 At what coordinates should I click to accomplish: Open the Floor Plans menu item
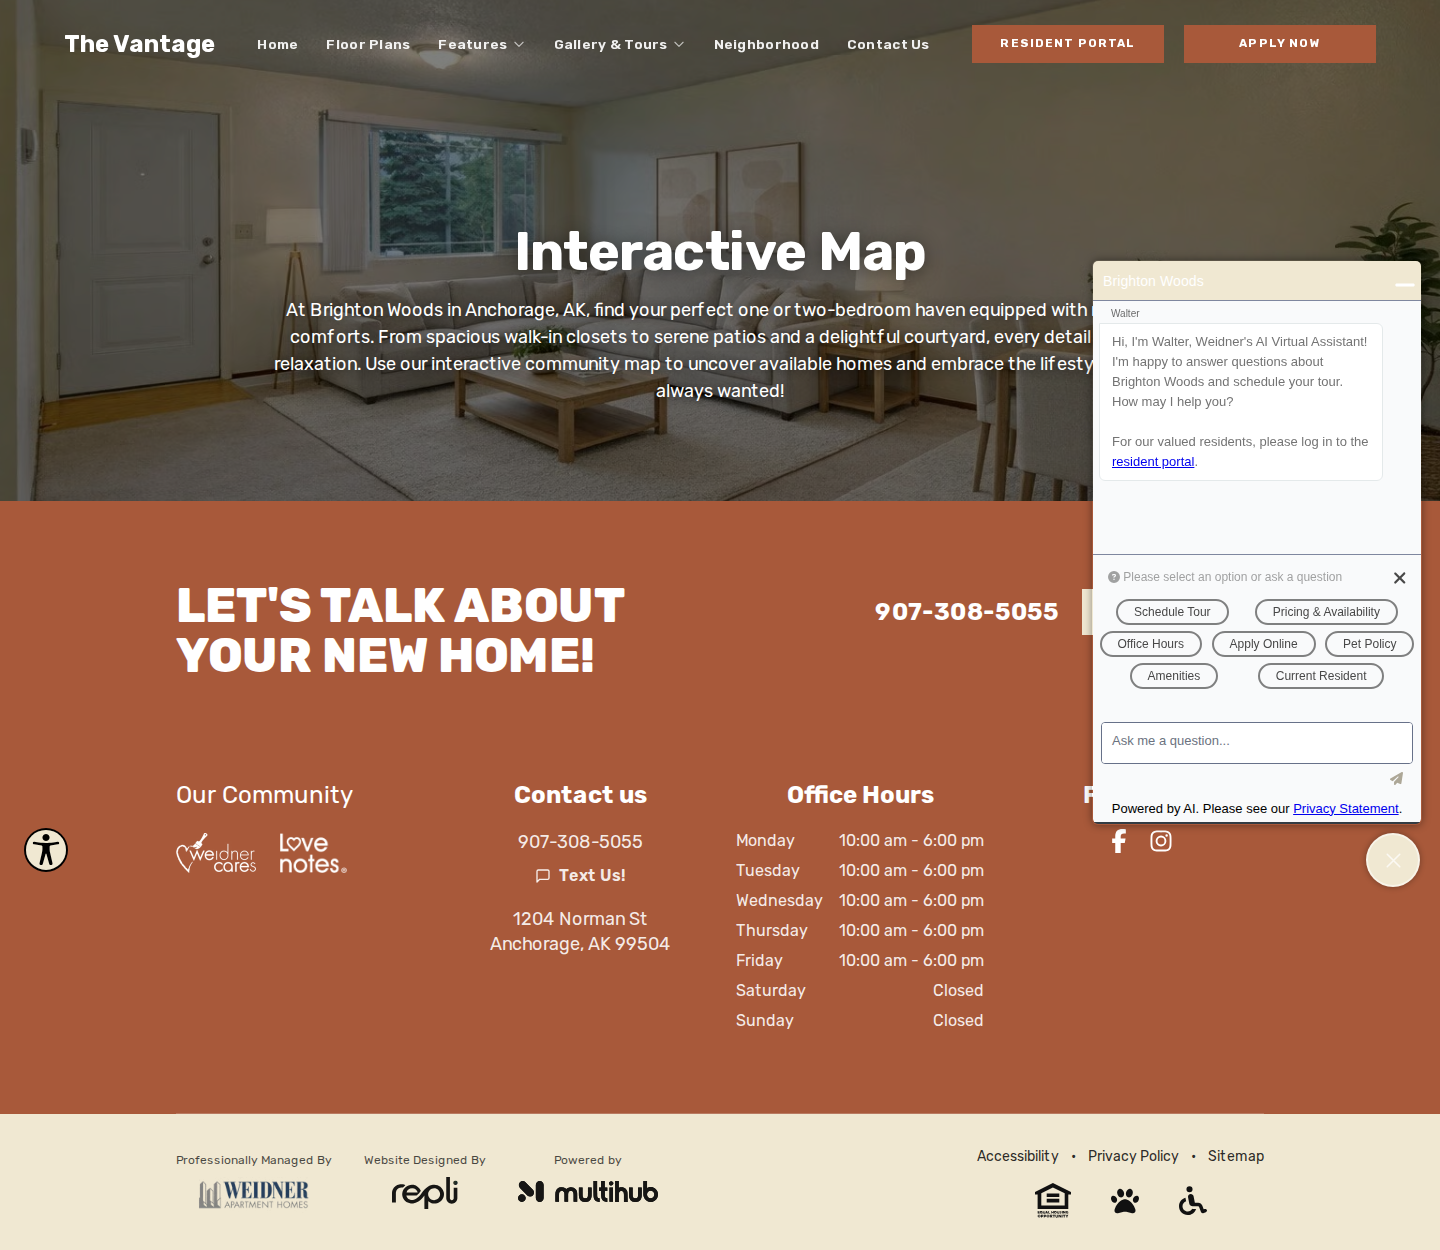(x=368, y=45)
